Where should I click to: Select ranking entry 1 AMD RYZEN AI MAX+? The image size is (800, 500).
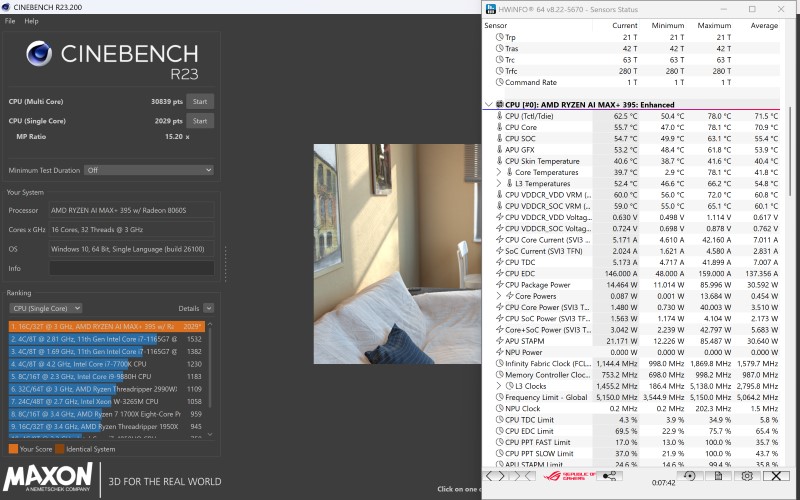(107, 327)
